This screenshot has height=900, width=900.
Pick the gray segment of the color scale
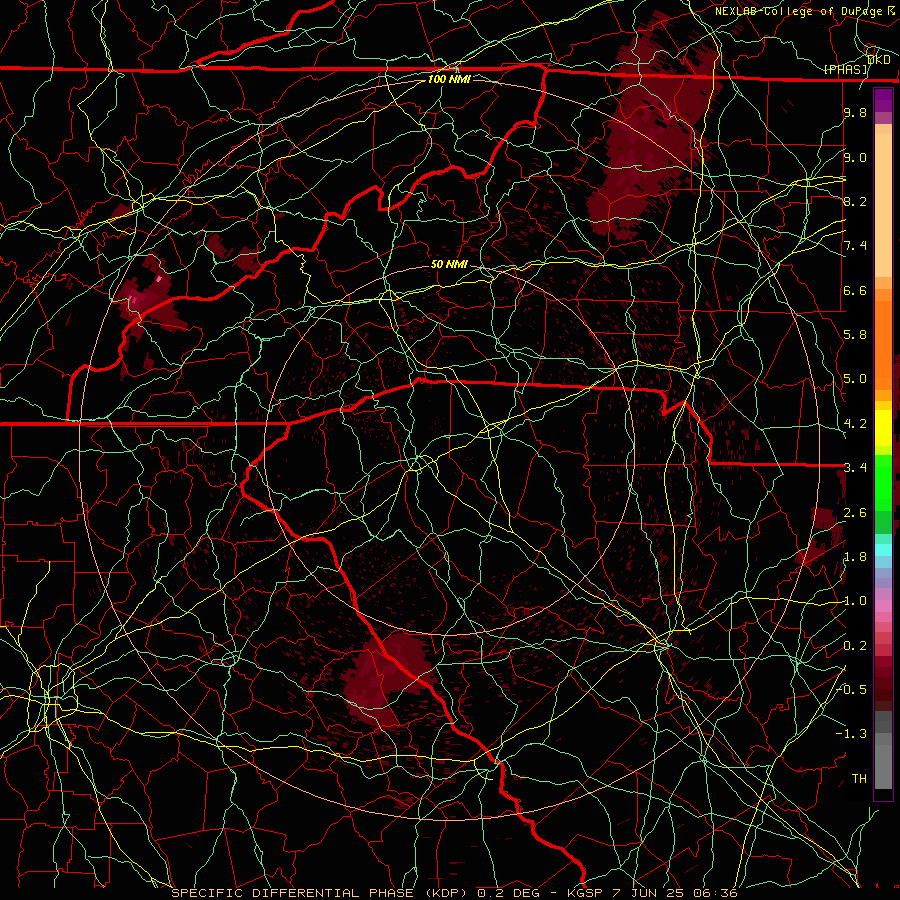883,752
